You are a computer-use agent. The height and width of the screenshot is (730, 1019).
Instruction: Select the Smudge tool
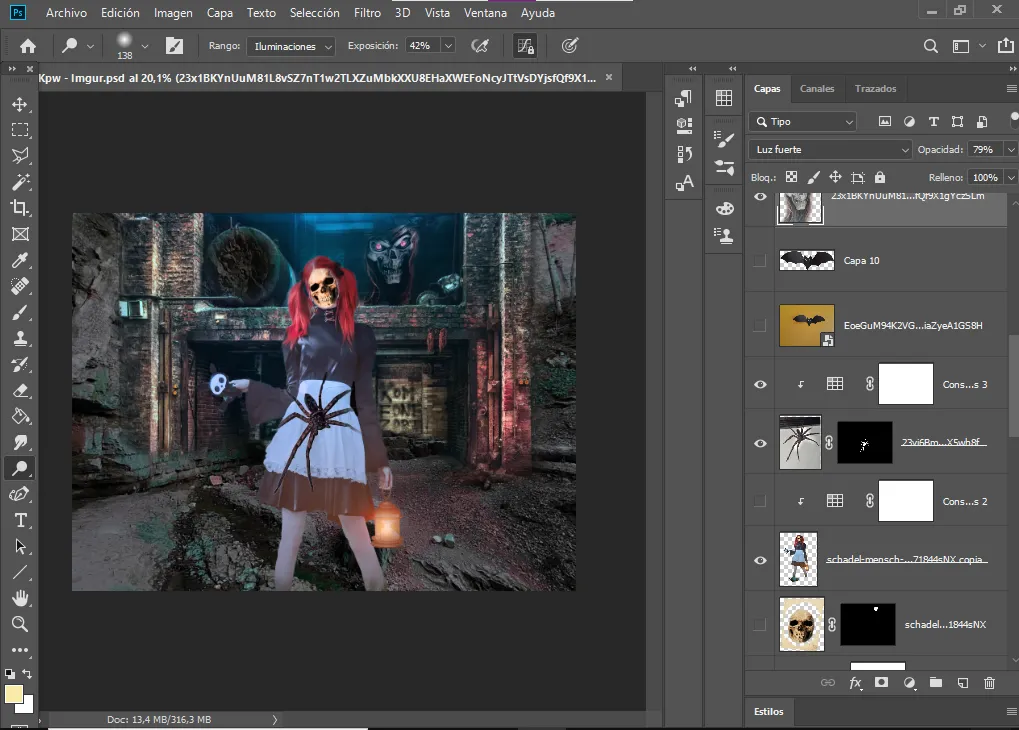pyautogui.click(x=19, y=443)
